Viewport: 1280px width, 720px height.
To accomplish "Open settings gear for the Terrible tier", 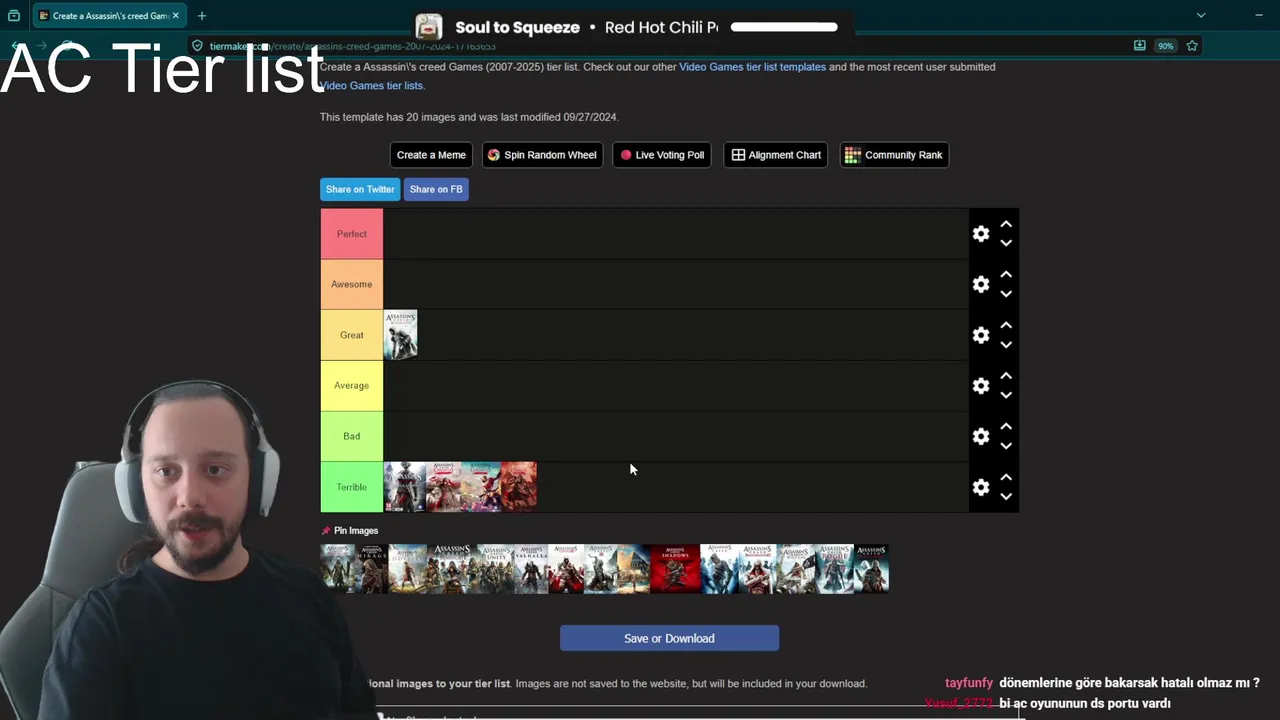I will pos(981,487).
